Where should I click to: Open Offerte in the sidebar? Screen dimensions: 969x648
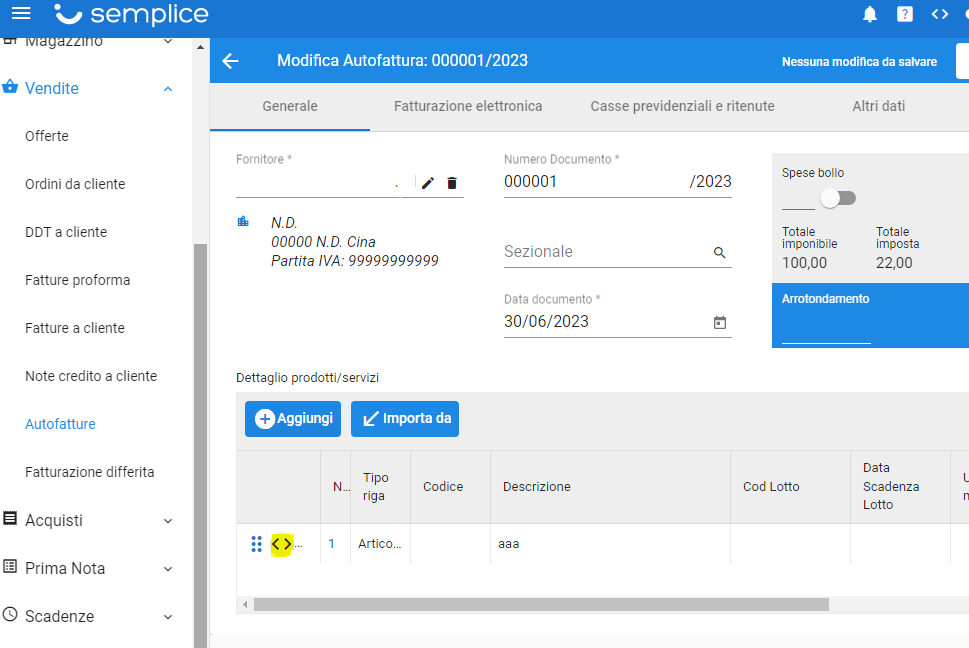(47, 136)
